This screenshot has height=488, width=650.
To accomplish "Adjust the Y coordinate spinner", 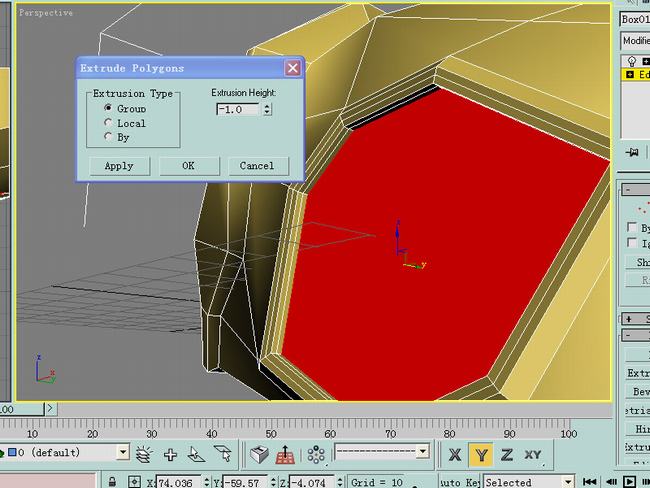I will [273, 482].
